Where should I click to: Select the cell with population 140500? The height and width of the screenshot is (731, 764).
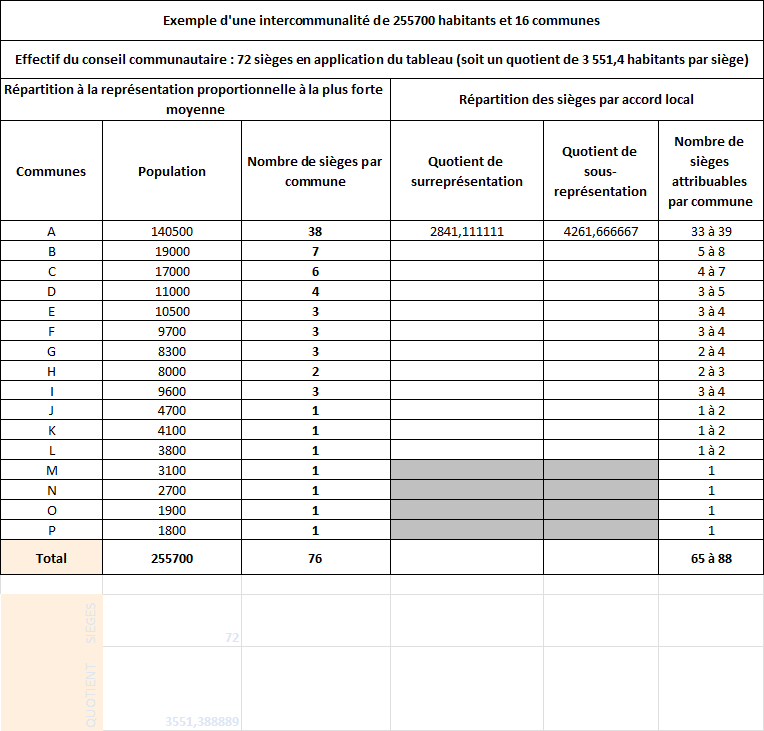(172, 231)
